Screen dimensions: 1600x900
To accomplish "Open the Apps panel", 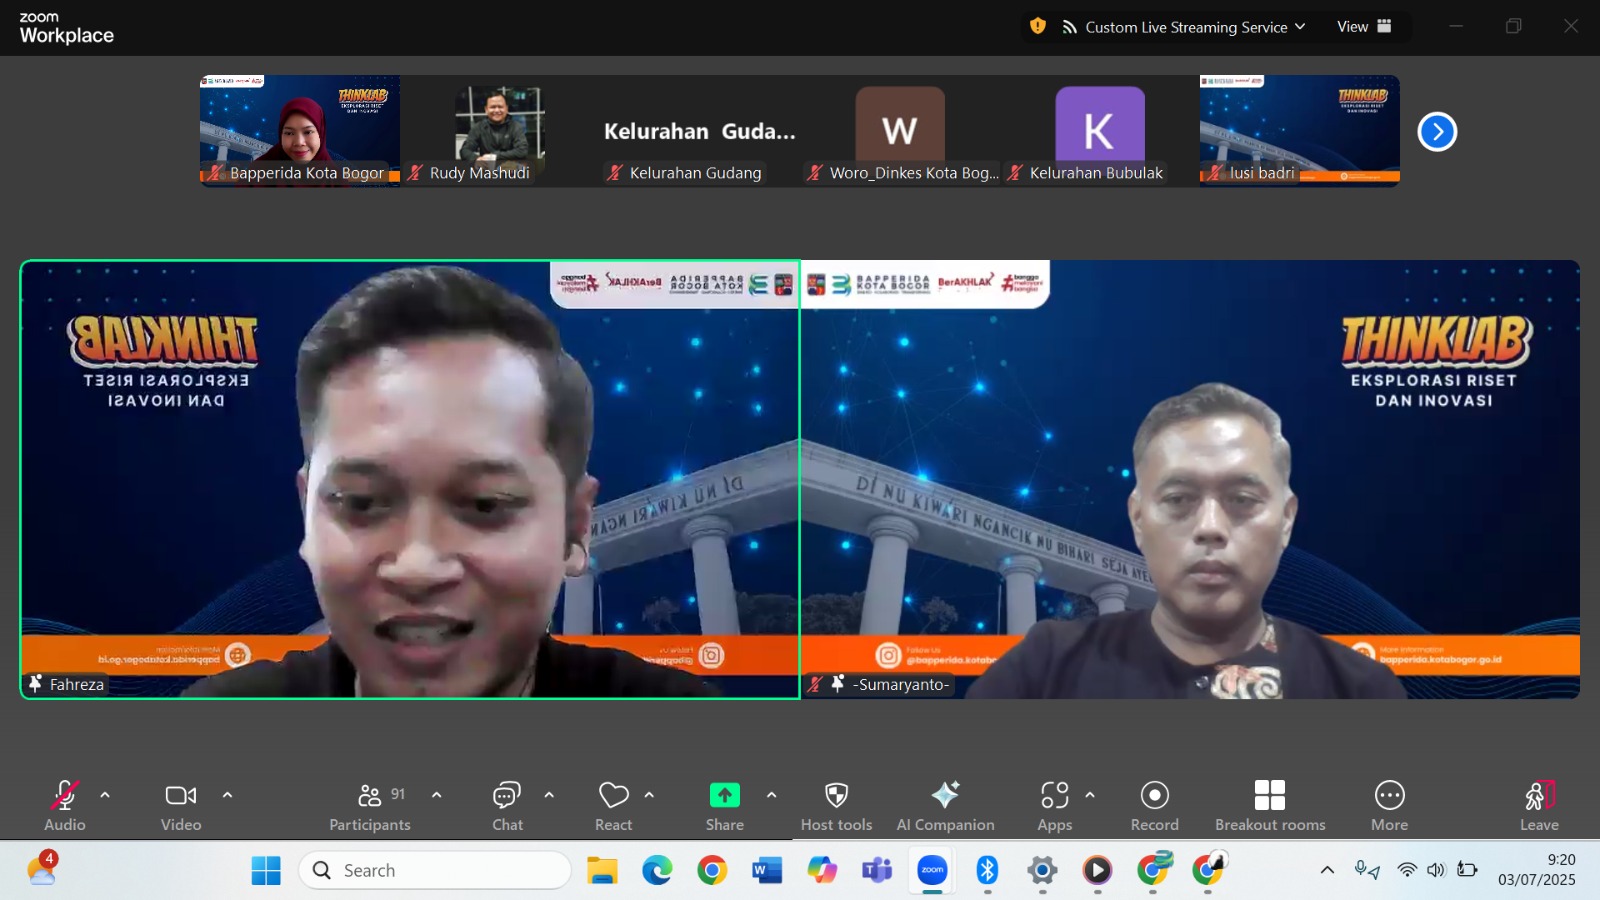I will 1054,806.
